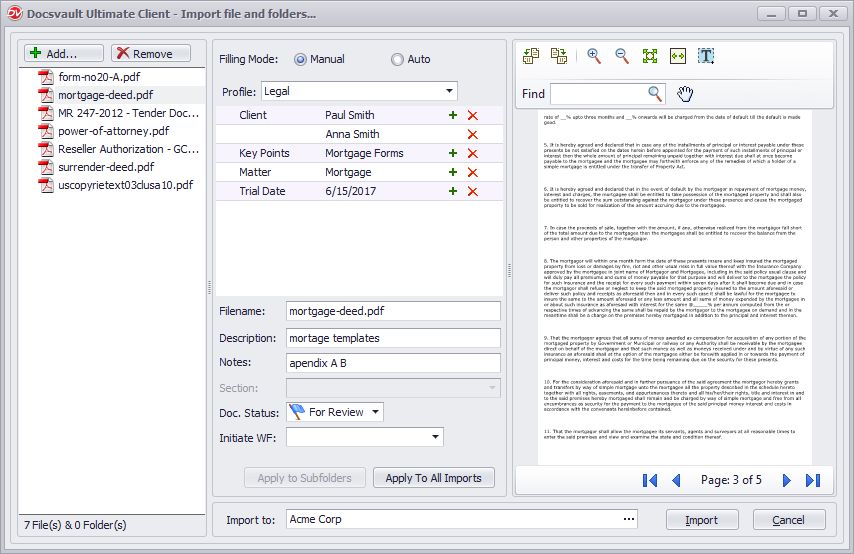The image size is (854, 554).
Task: Add another Matter value
Action: click(x=453, y=172)
